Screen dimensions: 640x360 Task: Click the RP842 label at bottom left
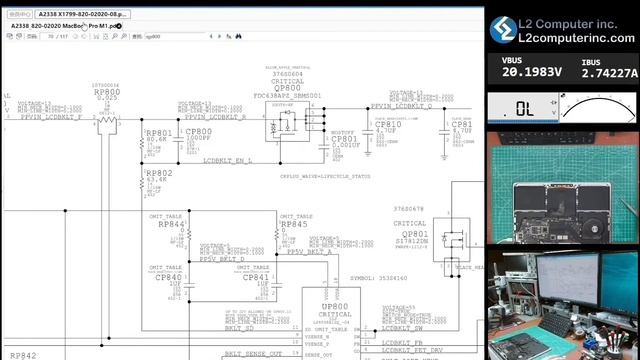pos(23,356)
